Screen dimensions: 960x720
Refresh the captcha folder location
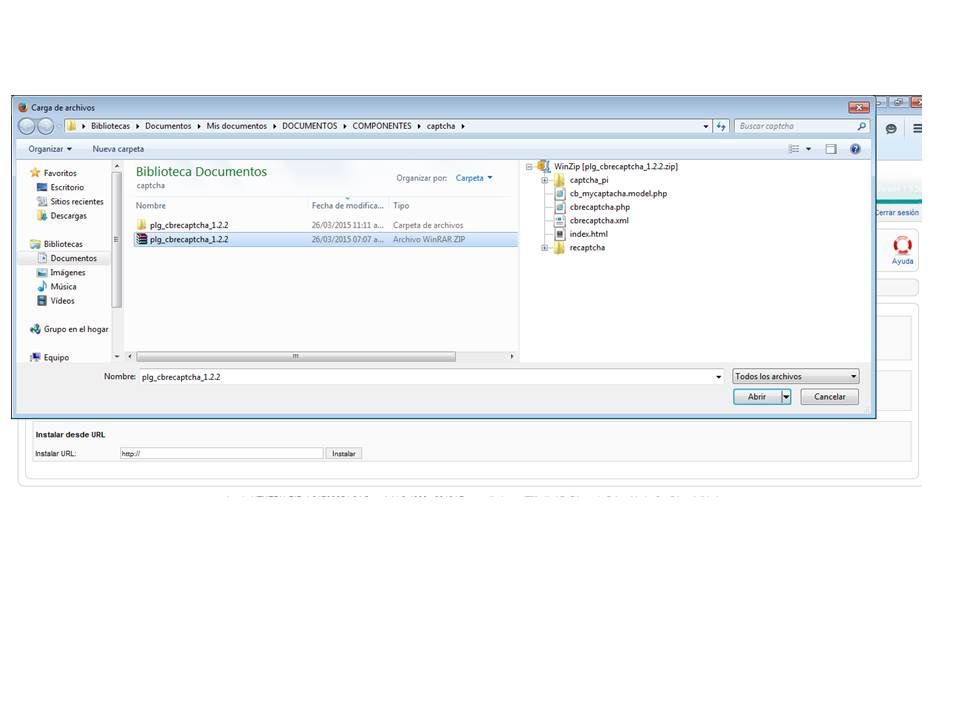point(721,126)
